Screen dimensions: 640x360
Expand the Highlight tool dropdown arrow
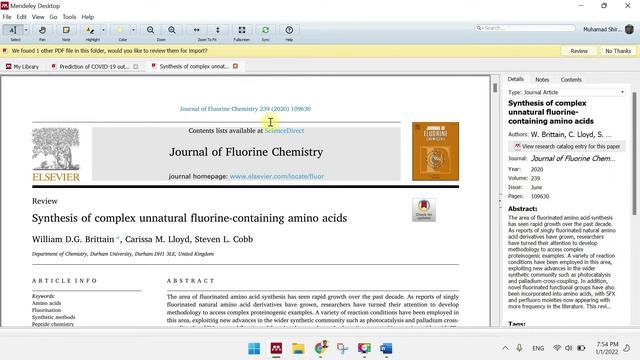pyautogui.click(x=103, y=30)
